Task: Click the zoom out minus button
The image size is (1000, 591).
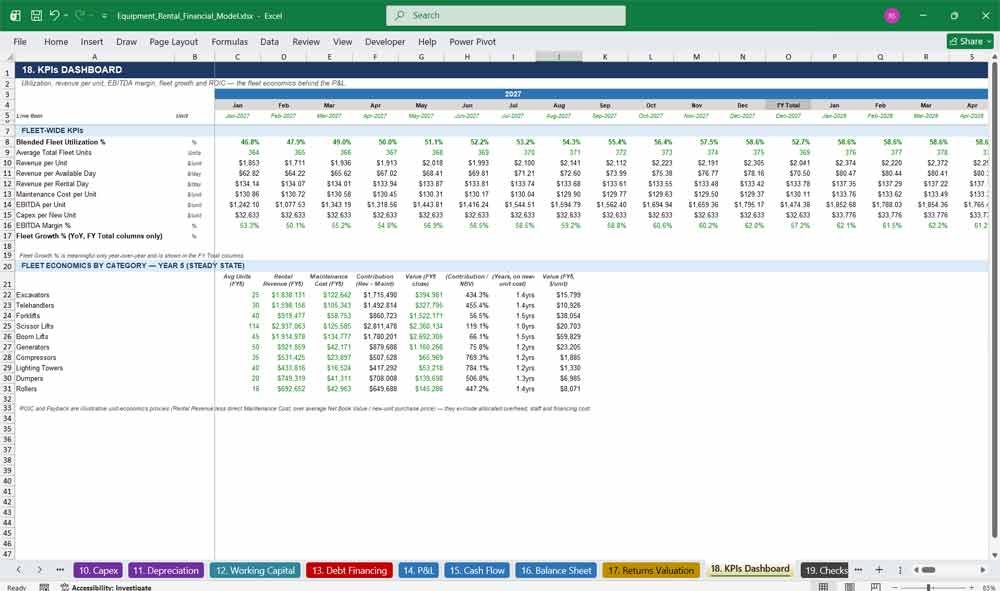Action: click(x=895, y=587)
